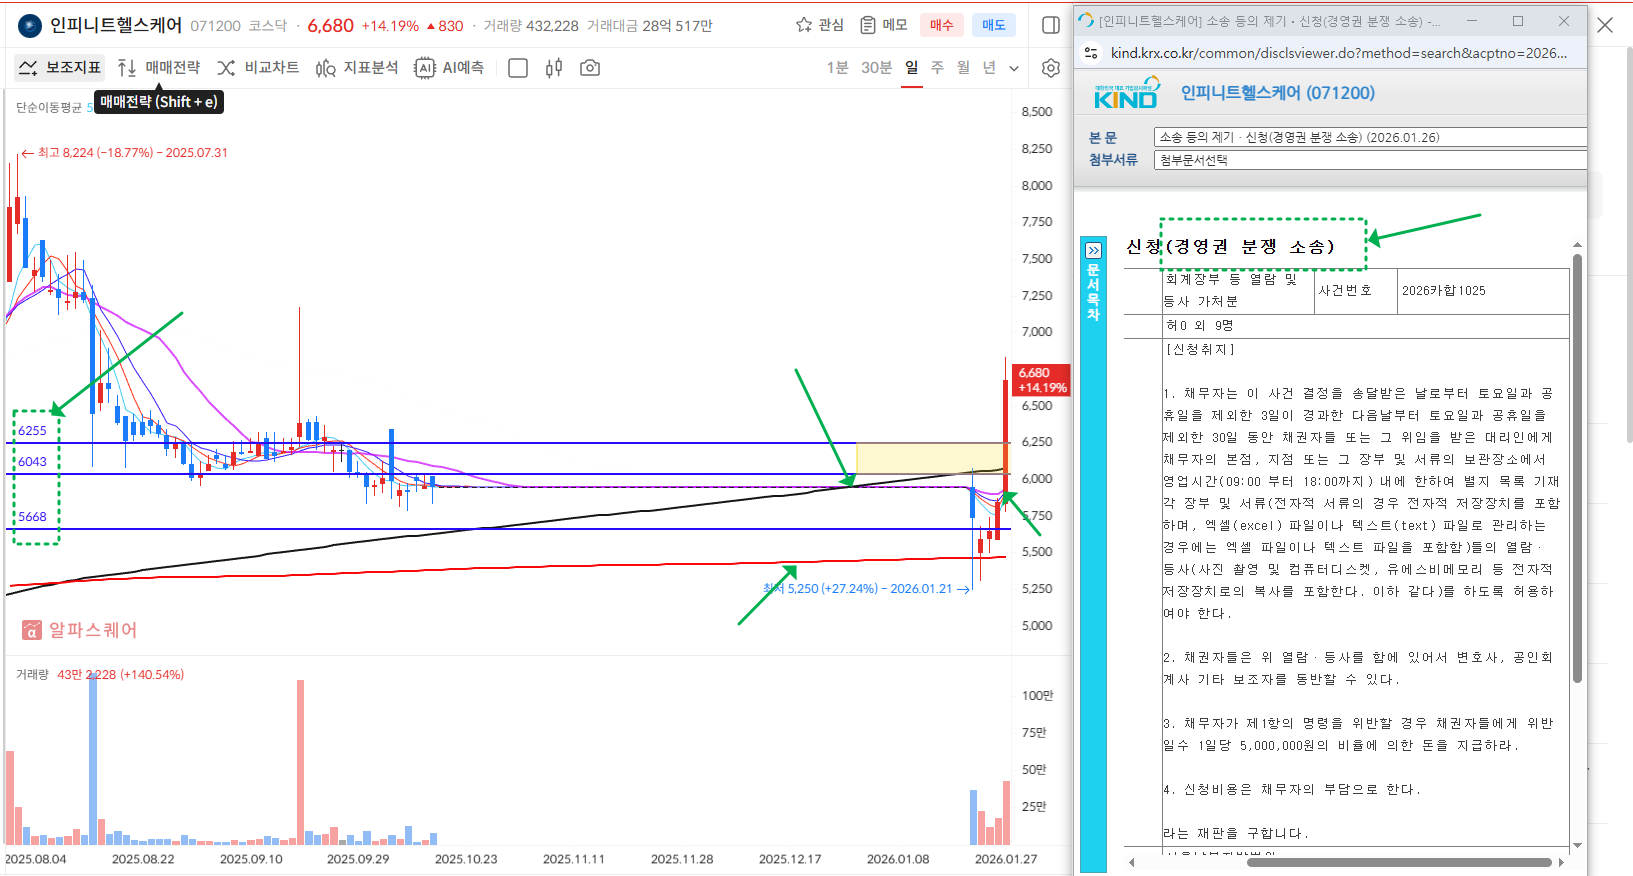Open the 본문 document selection dropdown
The height and width of the screenshot is (876, 1633).
pos(1369,137)
